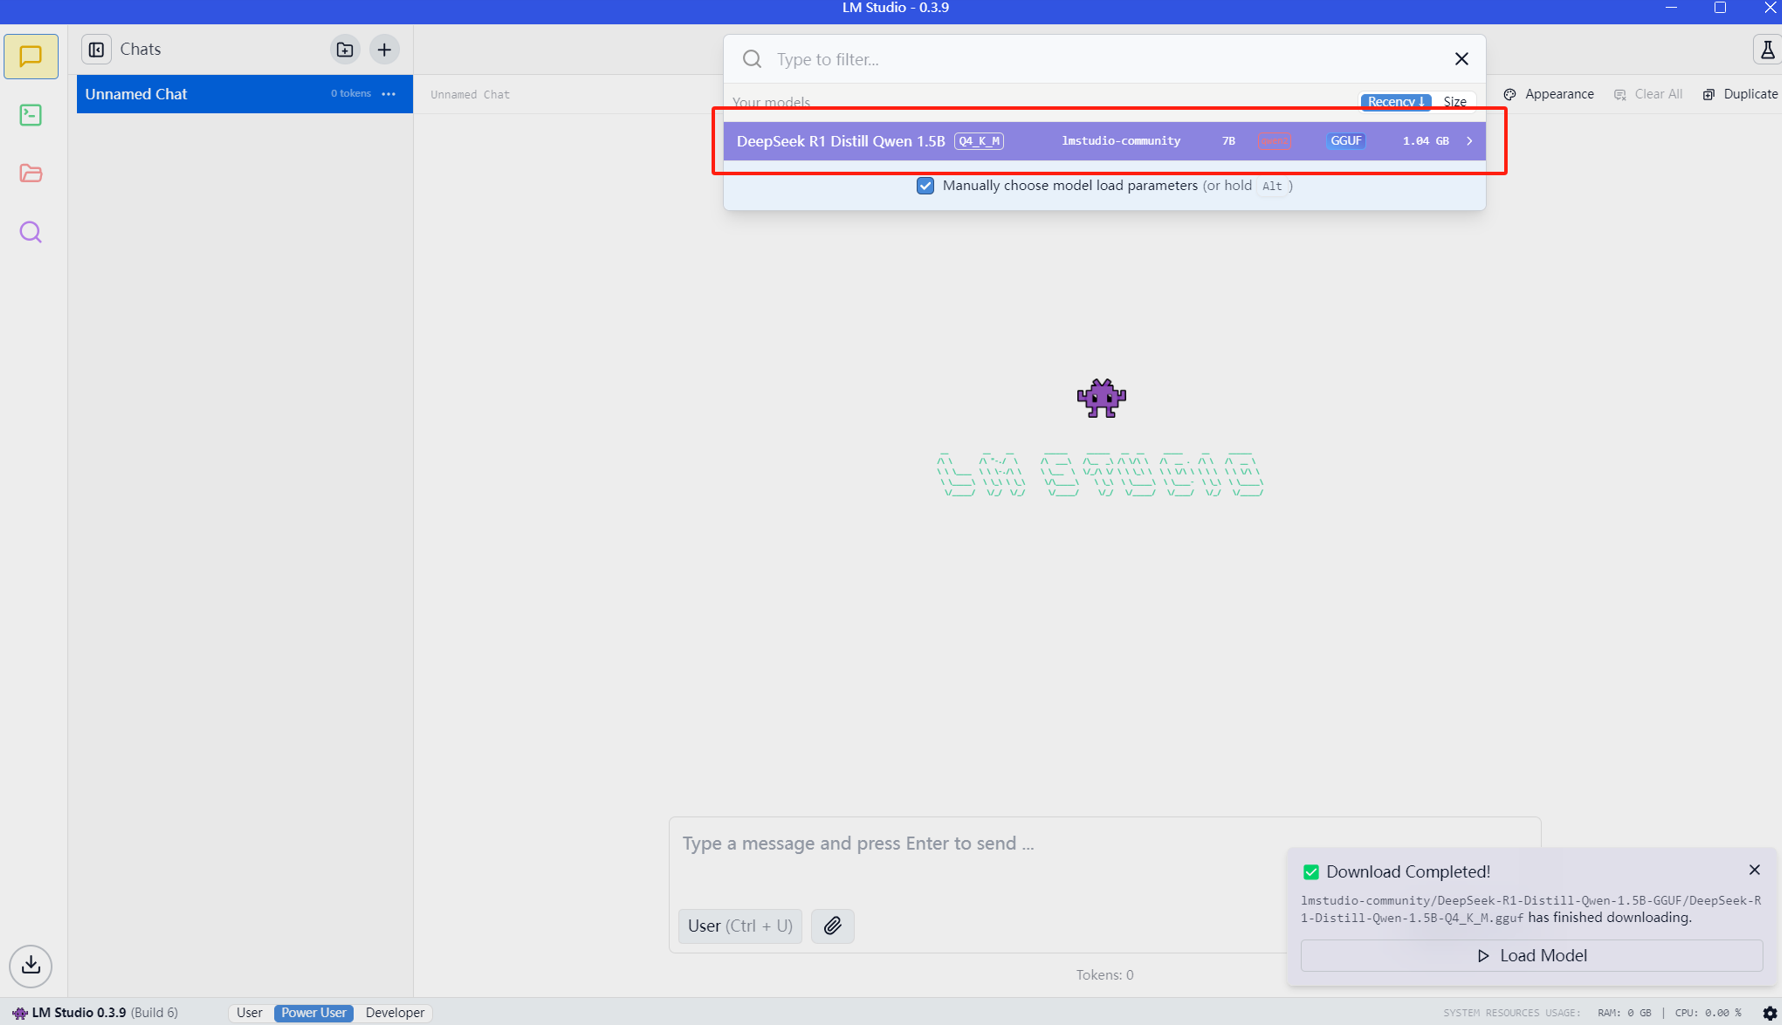1782x1026 pixels.
Task: Open the Chat view in the sidebar
Action: click(x=31, y=57)
